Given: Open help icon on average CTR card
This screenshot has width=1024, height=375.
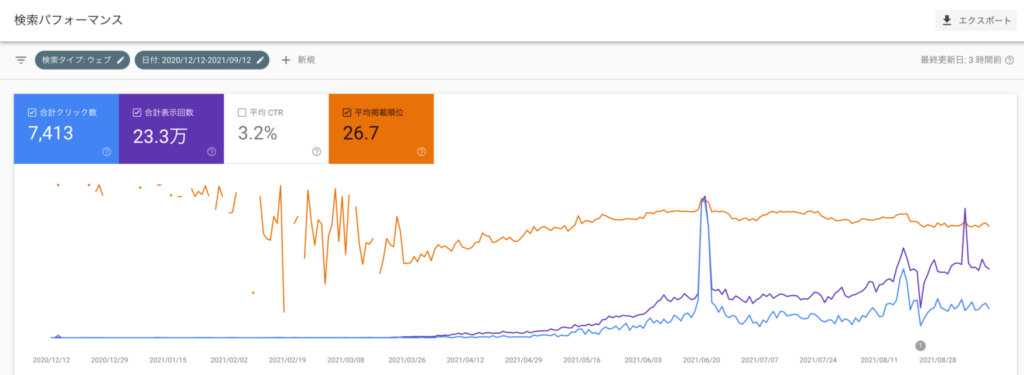Looking at the screenshot, I should pyautogui.click(x=316, y=152).
